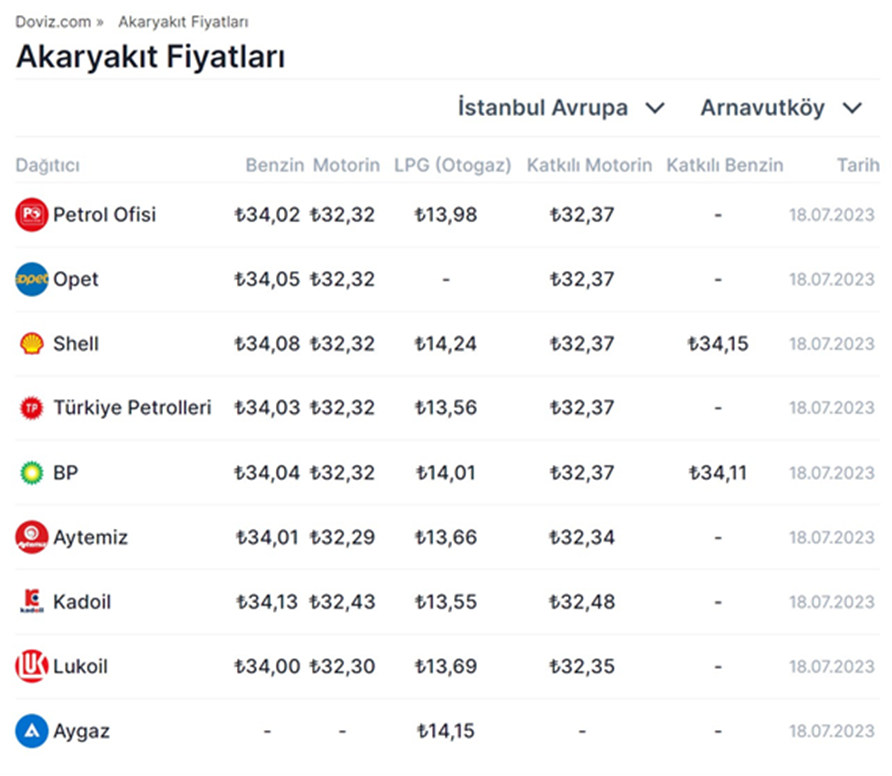The width and height of the screenshot is (892, 776).
Task: Click the Aytemiz logo icon
Action: coord(32,538)
